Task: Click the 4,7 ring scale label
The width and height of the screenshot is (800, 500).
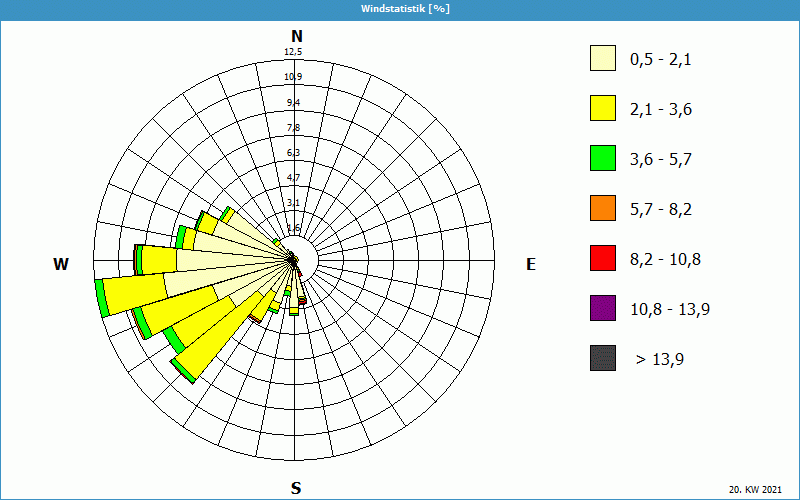Action: [x=293, y=178]
